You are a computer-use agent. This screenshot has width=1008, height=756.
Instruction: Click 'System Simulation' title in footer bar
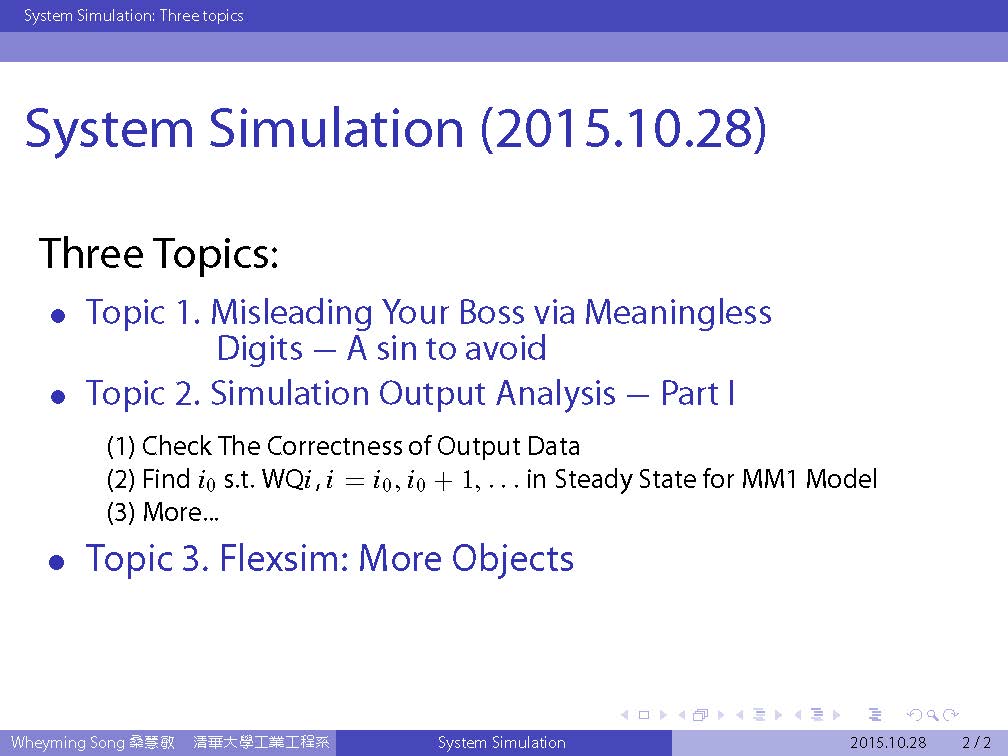(x=501, y=743)
